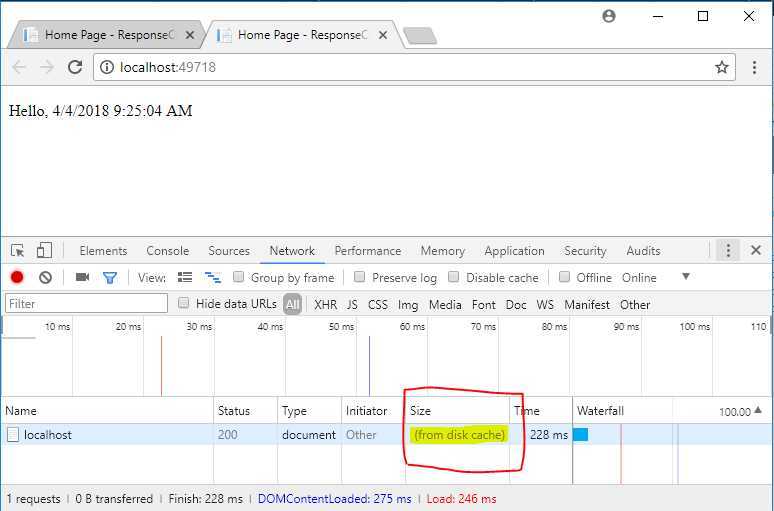The width and height of the screenshot is (774, 511).
Task: Toggle the network filter funnel
Action: tap(110, 278)
